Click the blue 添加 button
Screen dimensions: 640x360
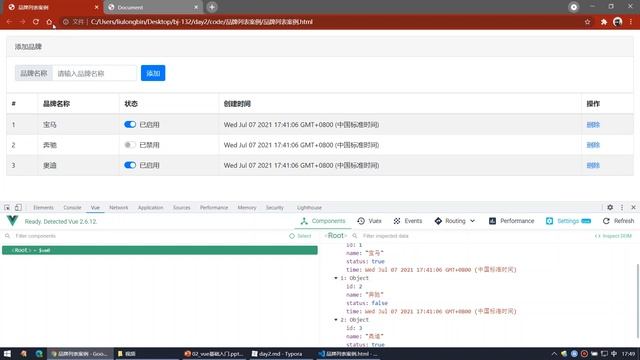coord(153,73)
